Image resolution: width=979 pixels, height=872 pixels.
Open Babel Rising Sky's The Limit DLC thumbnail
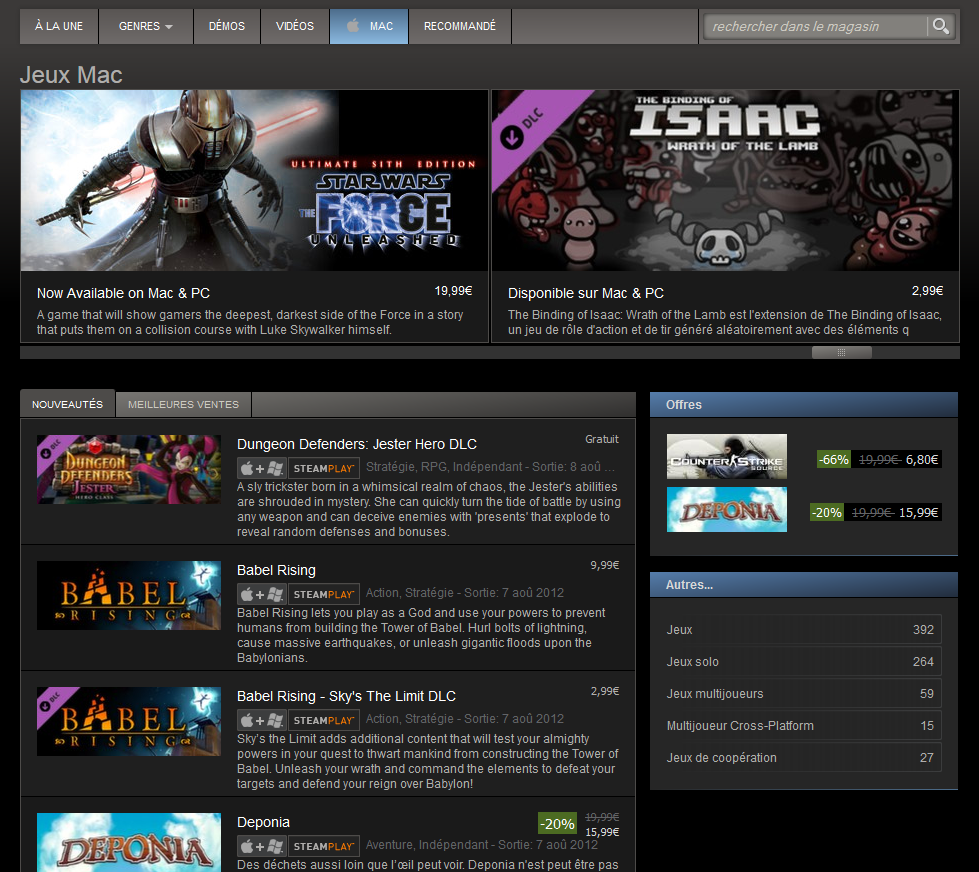[x=129, y=722]
